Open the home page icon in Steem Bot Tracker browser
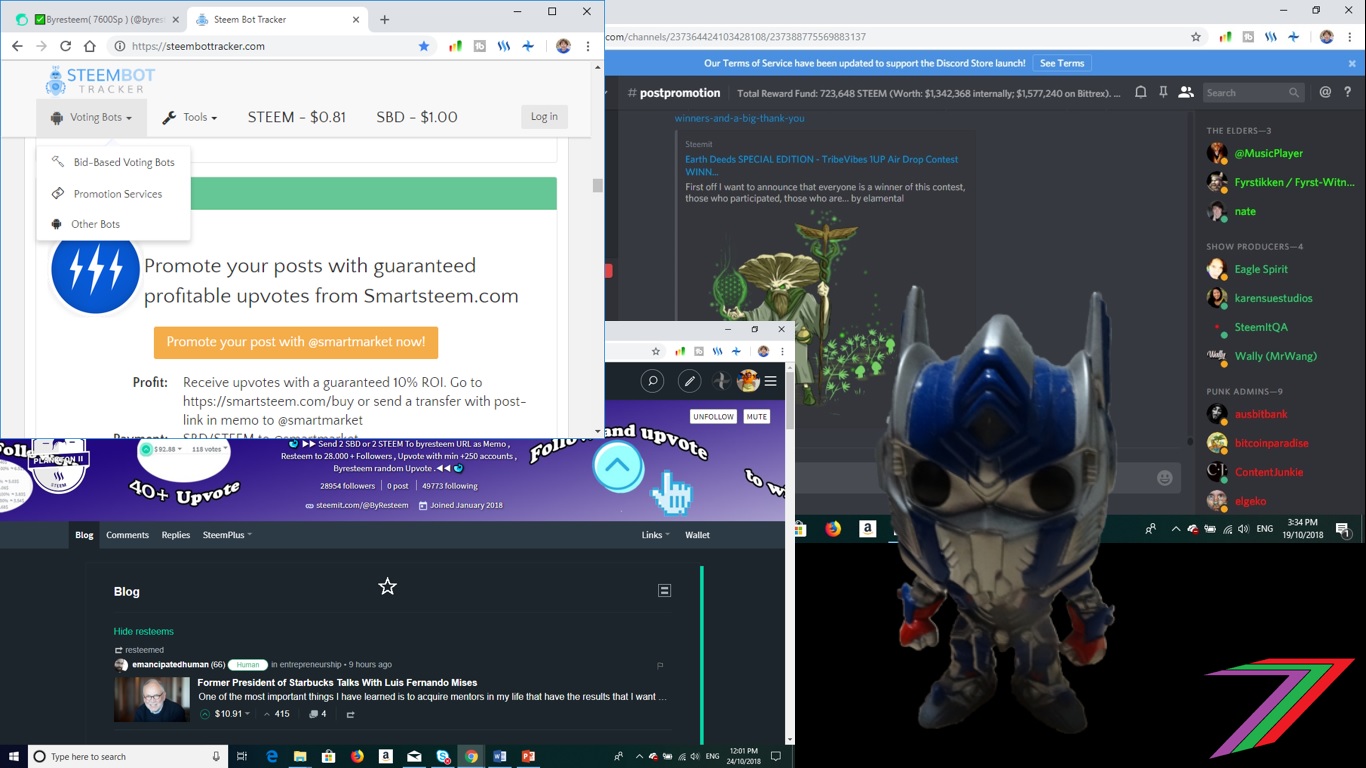Viewport: 1366px width, 768px height. (x=89, y=46)
